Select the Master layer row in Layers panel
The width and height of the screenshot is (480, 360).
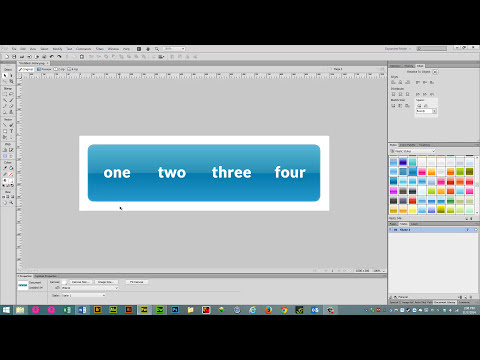click(x=433, y=230)
